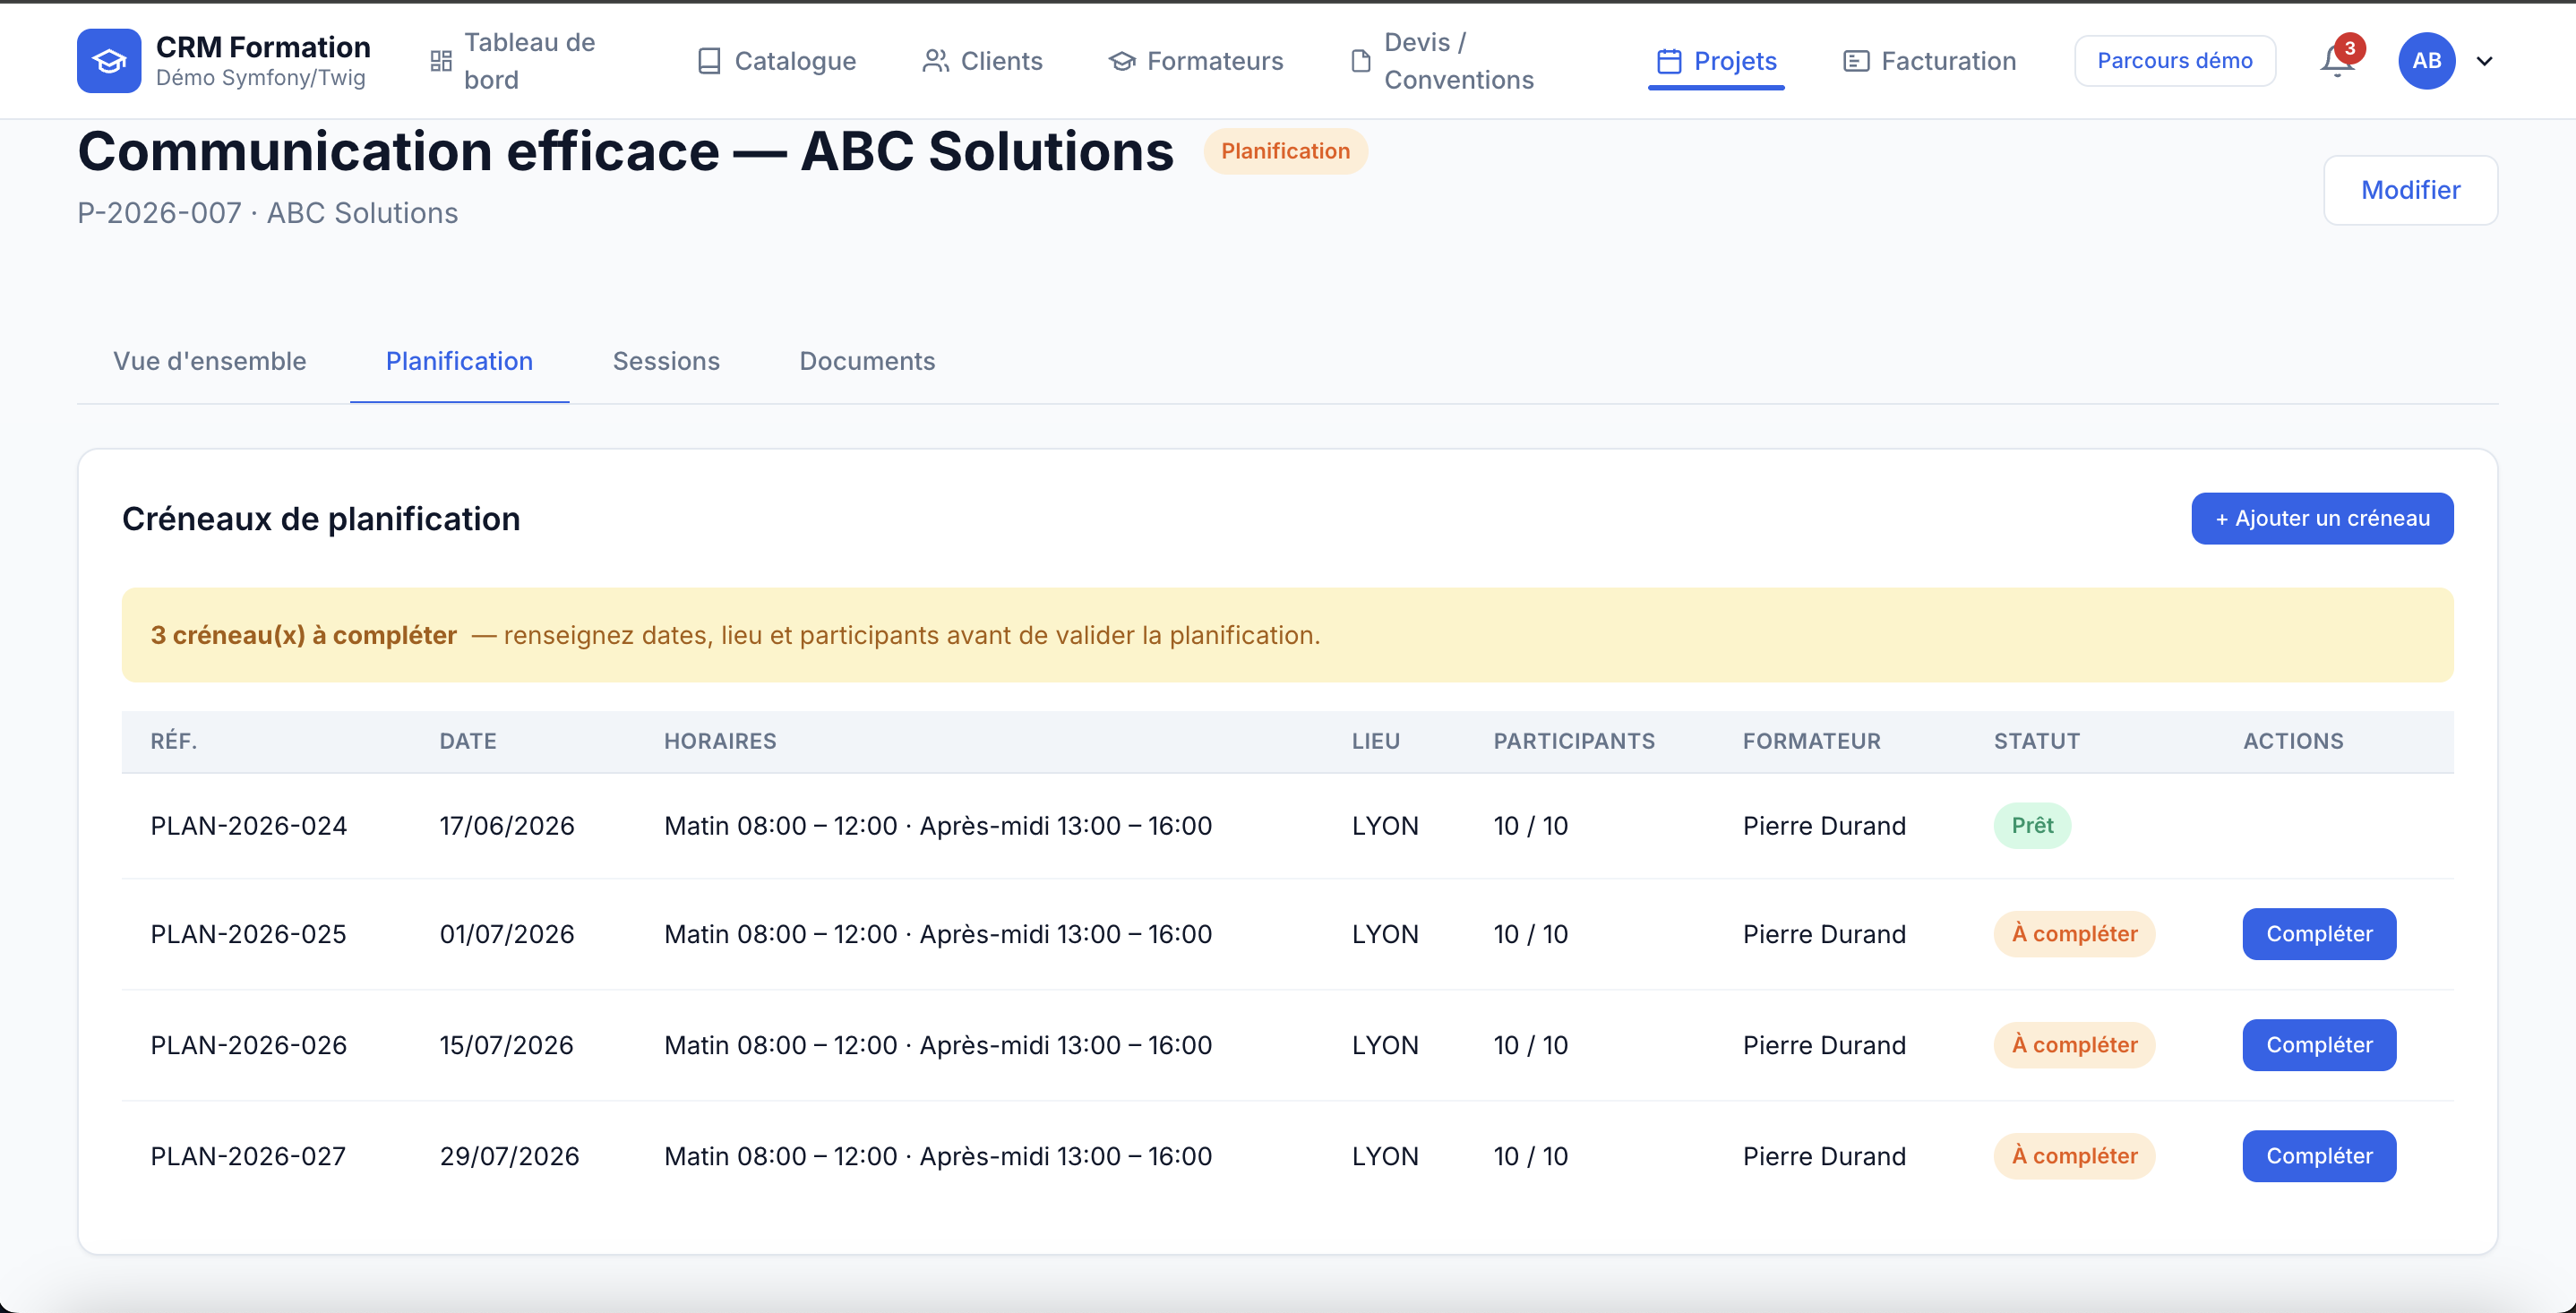Image resolution: width=2576 pixels, height=1313 pixels.
Task: Open Tableau de bord navigation item
Action: pos(529,61)
